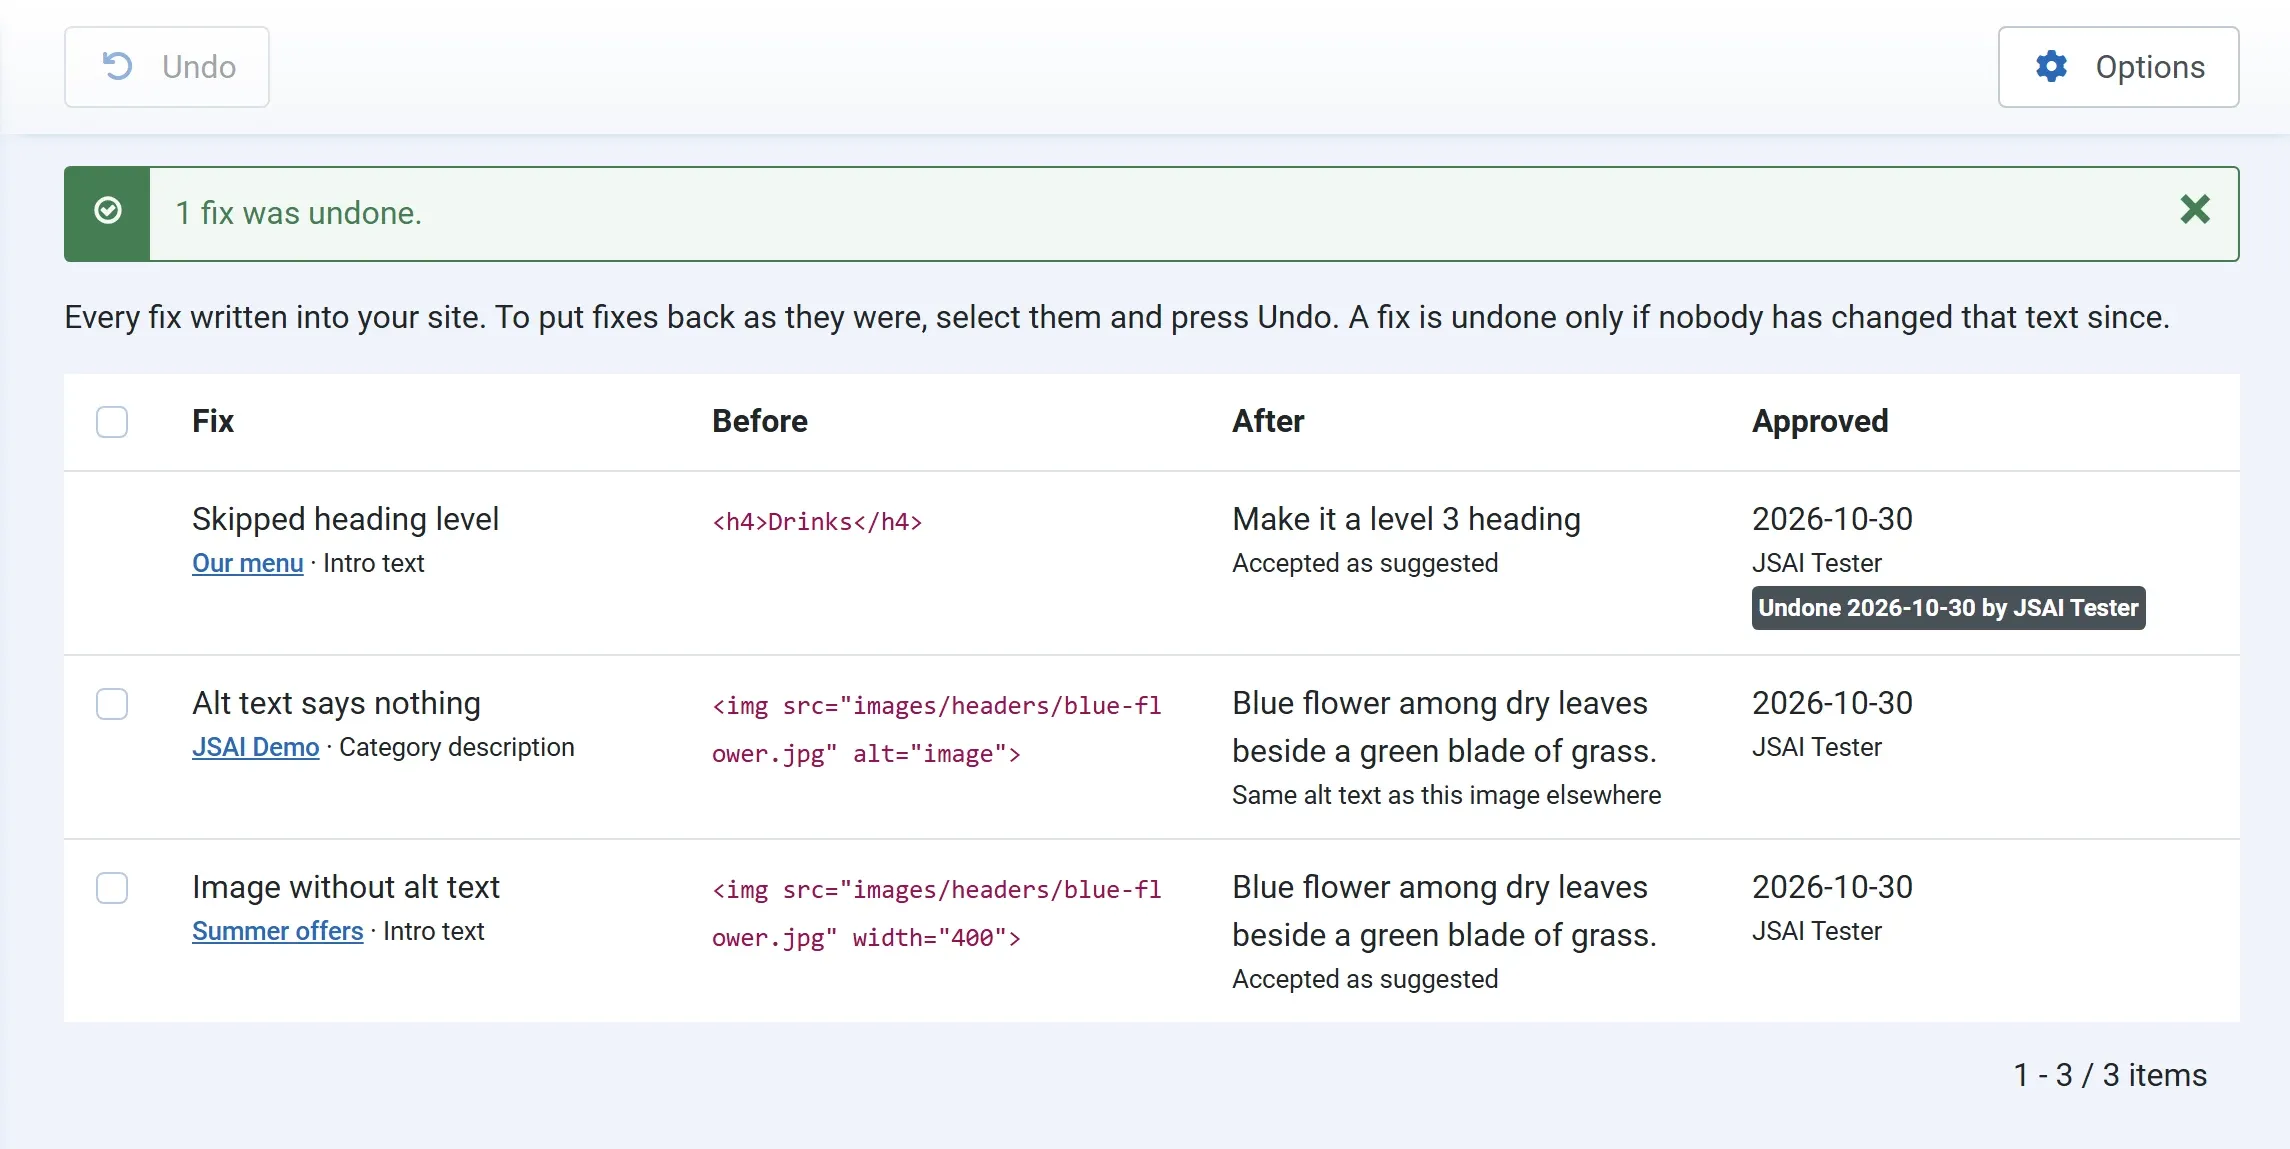2290x1149 pixels.
Task: Click the 'Approved' column header
Action: (1820, 421)
